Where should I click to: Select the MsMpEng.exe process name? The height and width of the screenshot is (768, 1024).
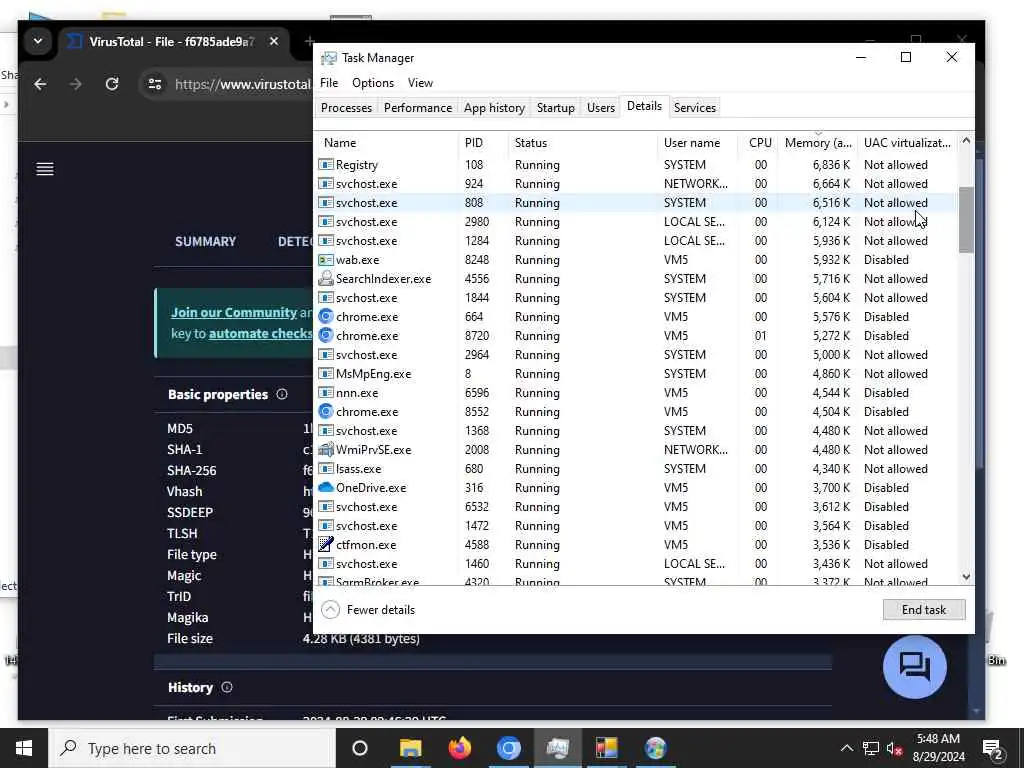click(x=374, y=374)
